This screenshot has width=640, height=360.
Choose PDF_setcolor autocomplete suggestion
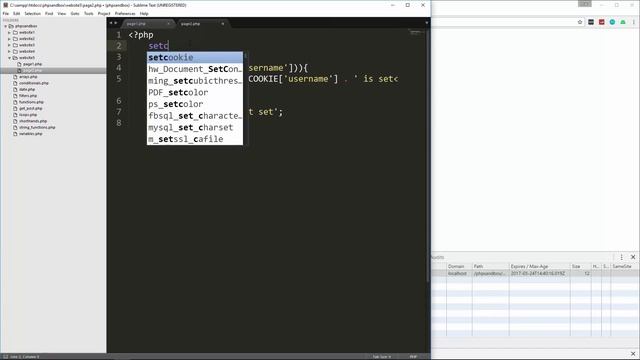(x=195, y=92)
